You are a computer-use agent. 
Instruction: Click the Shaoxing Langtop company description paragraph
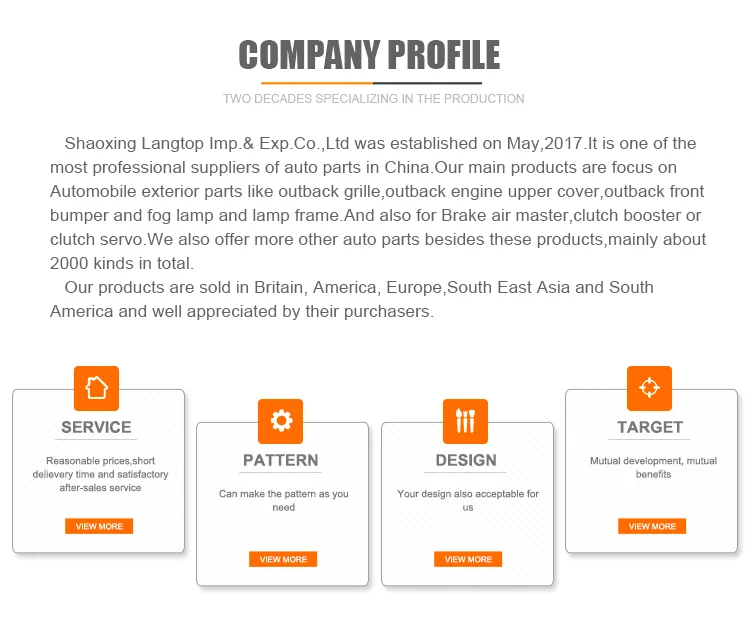click(x=376, y=203)
